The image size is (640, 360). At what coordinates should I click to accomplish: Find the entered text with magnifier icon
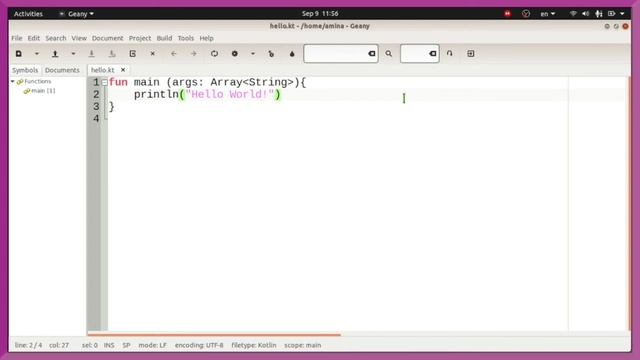389,53
